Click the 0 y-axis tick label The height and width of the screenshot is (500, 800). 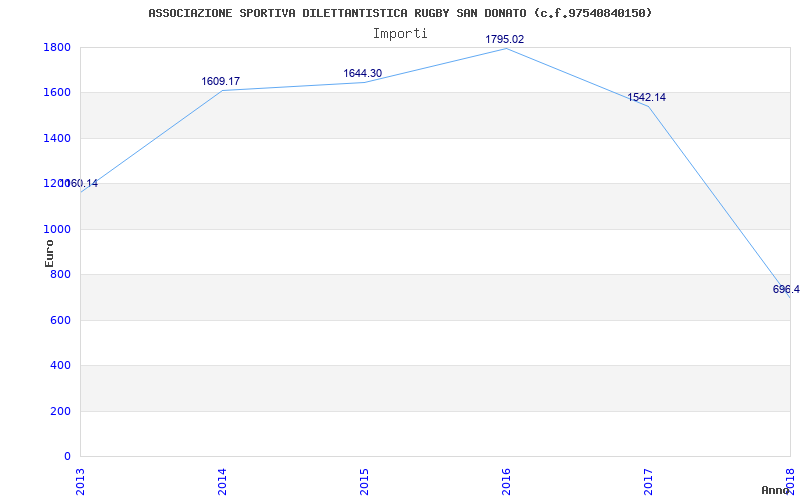[67, 456]
